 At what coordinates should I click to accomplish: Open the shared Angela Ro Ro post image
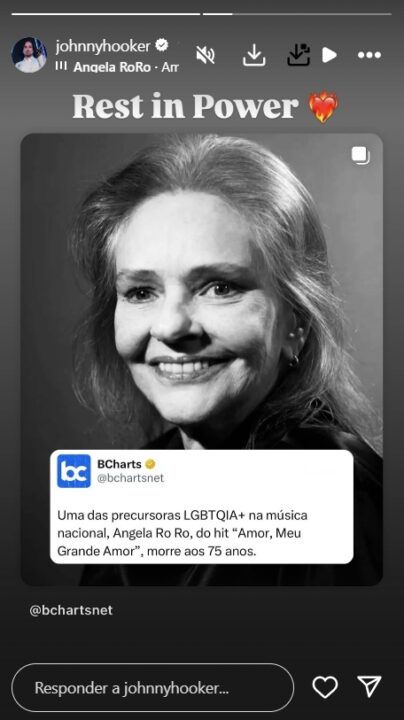point(202,360)
